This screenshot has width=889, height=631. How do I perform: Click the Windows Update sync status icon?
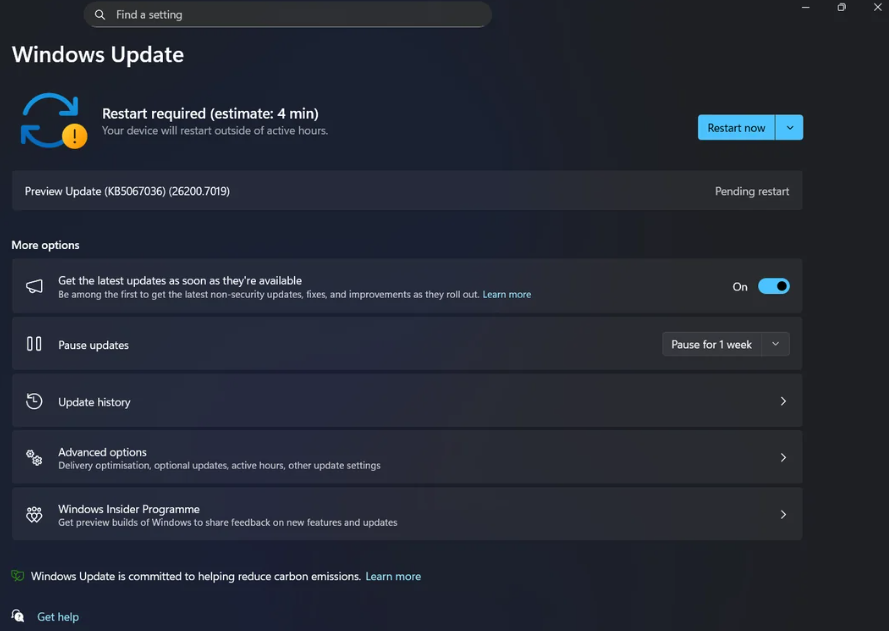coord(54,121)
